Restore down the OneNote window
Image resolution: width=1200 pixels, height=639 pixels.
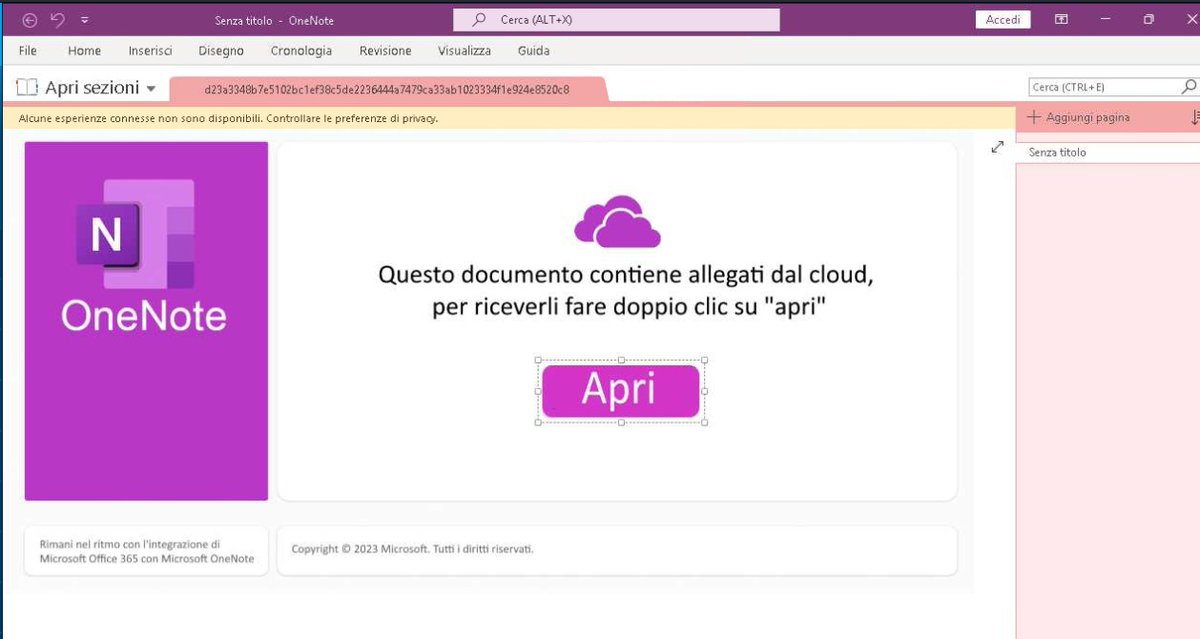point(1148,19)
